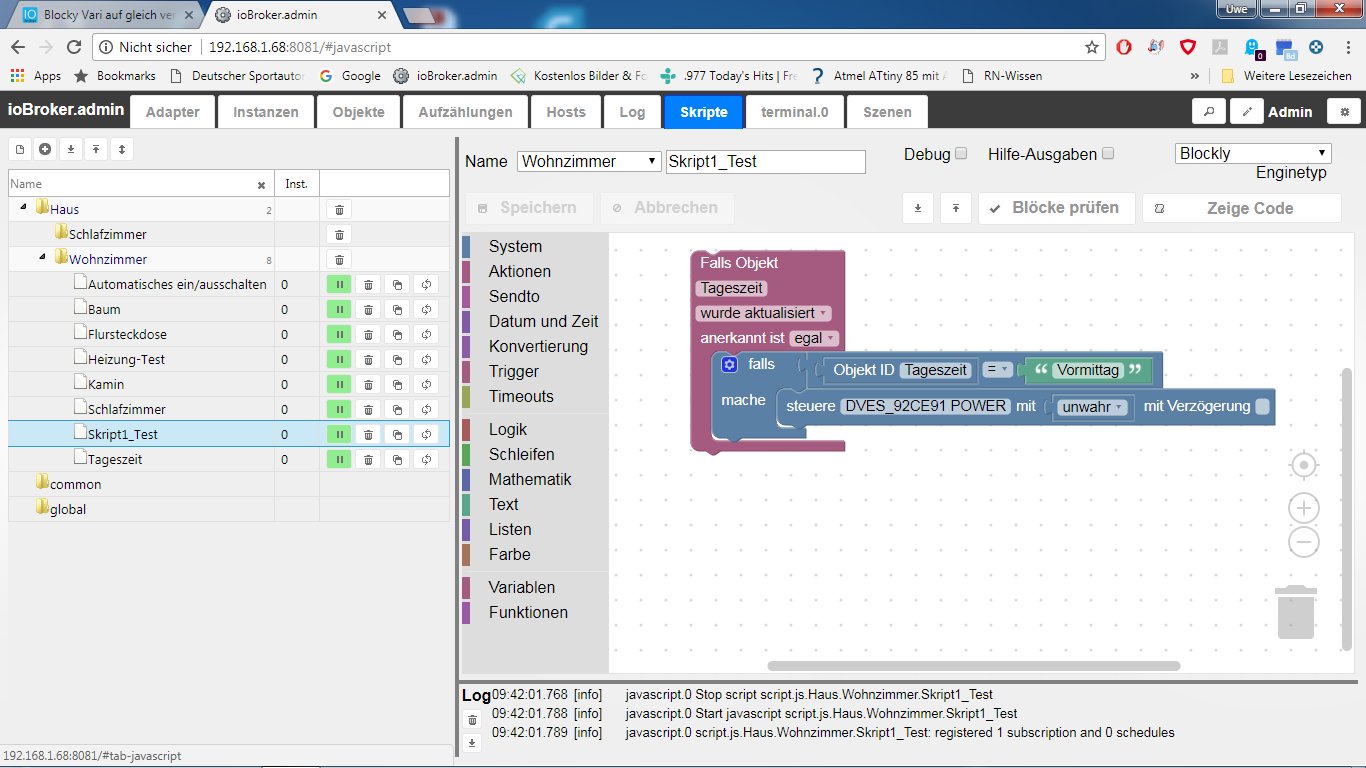1366x768 pixels.
Task: Click the expand/collapse all tree icon
Action: (121, 149)
